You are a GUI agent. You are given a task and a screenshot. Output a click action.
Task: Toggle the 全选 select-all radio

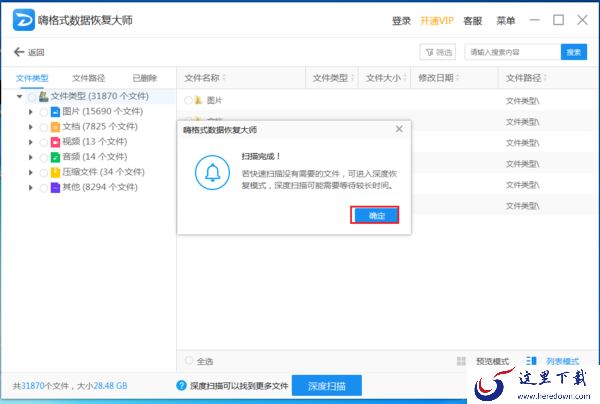click(189, 360)
